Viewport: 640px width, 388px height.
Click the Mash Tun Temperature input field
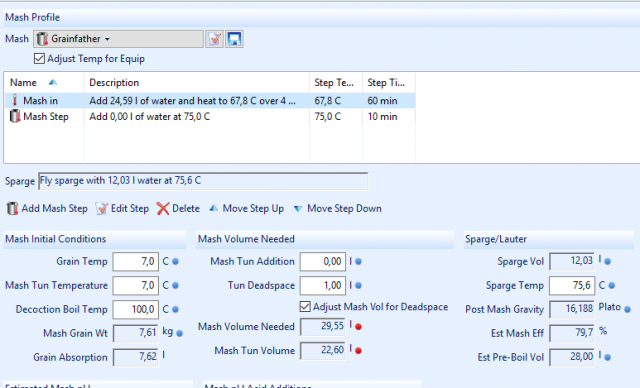click(136, 286)
